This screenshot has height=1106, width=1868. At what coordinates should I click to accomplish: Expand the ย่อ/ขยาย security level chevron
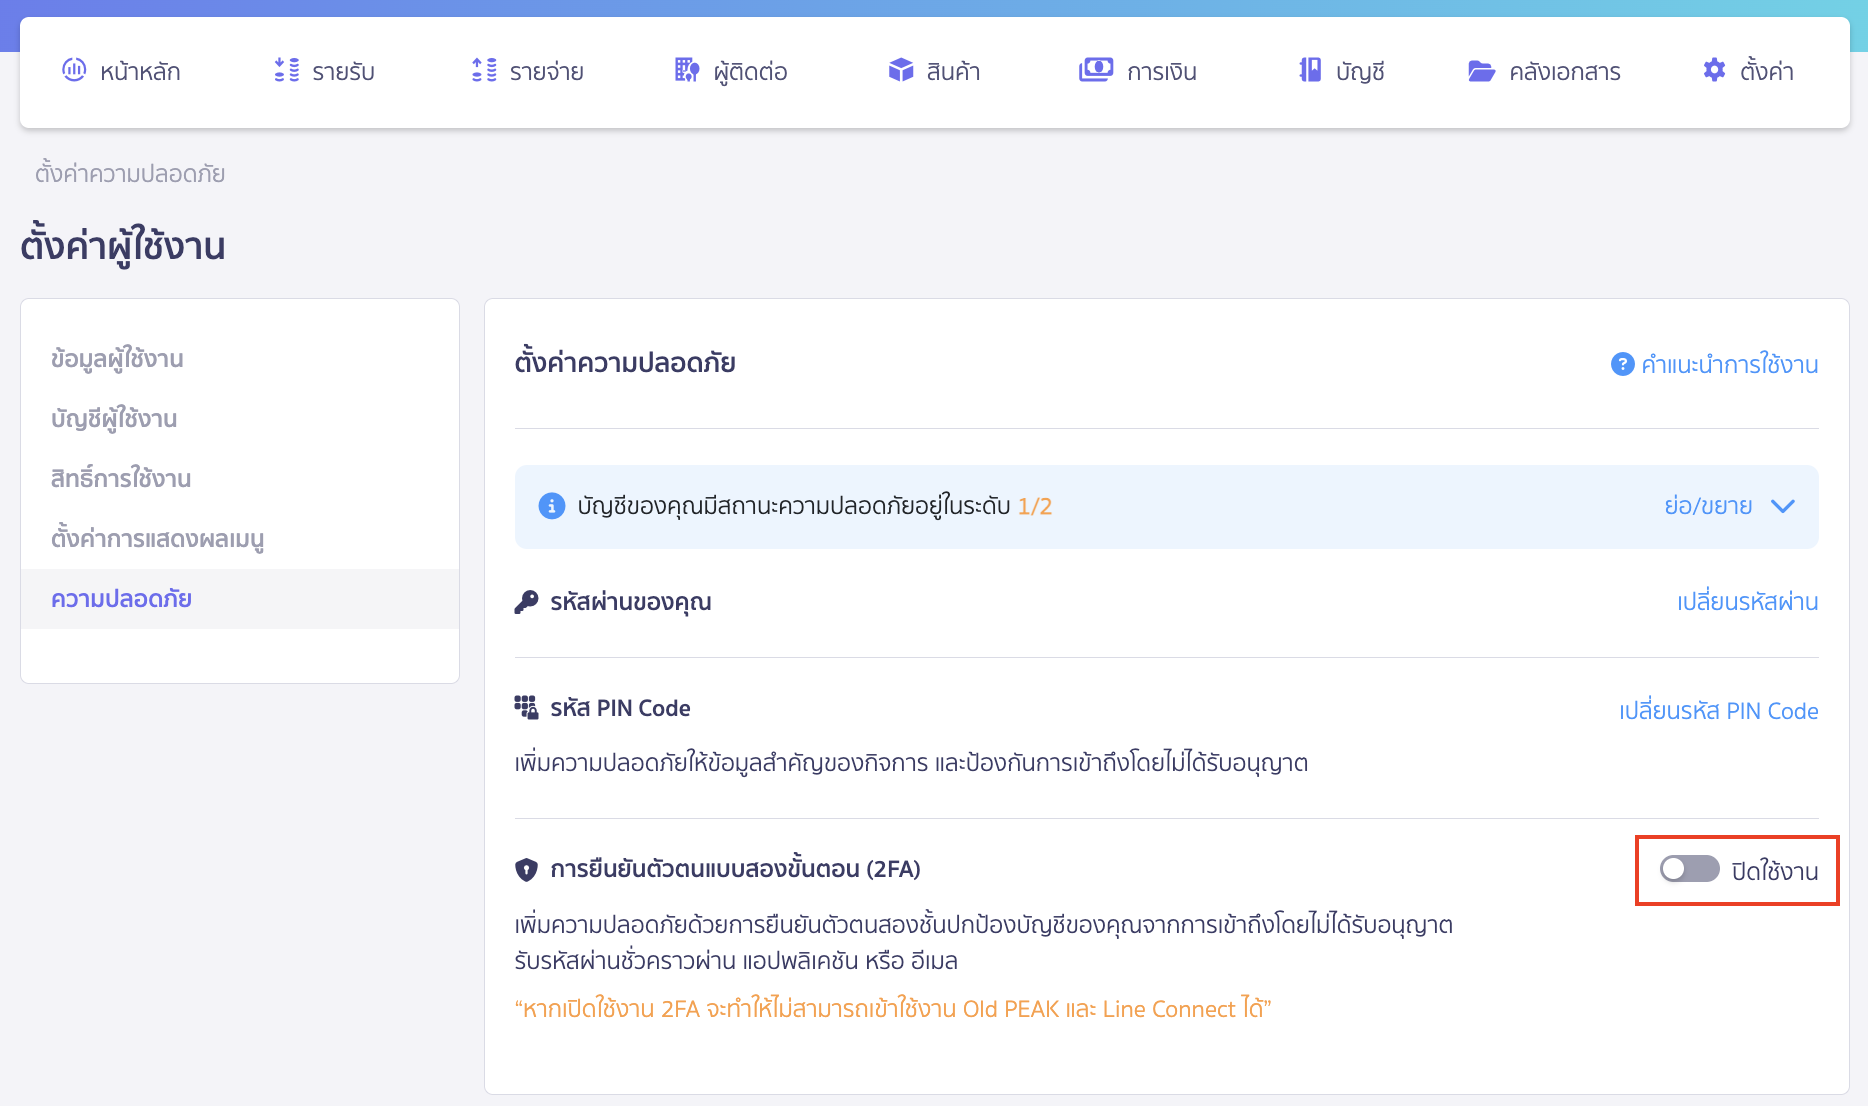pos(1784,507)
